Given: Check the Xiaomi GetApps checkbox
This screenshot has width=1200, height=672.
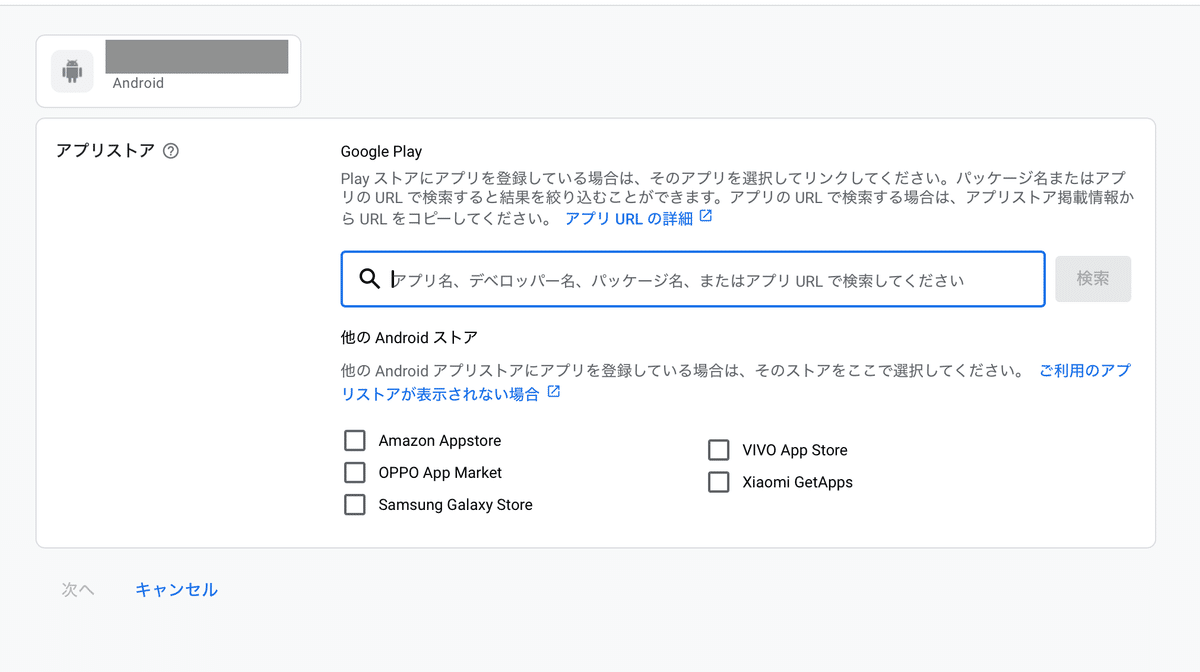Looking at the screenshot, I should [x=718, y=482].
